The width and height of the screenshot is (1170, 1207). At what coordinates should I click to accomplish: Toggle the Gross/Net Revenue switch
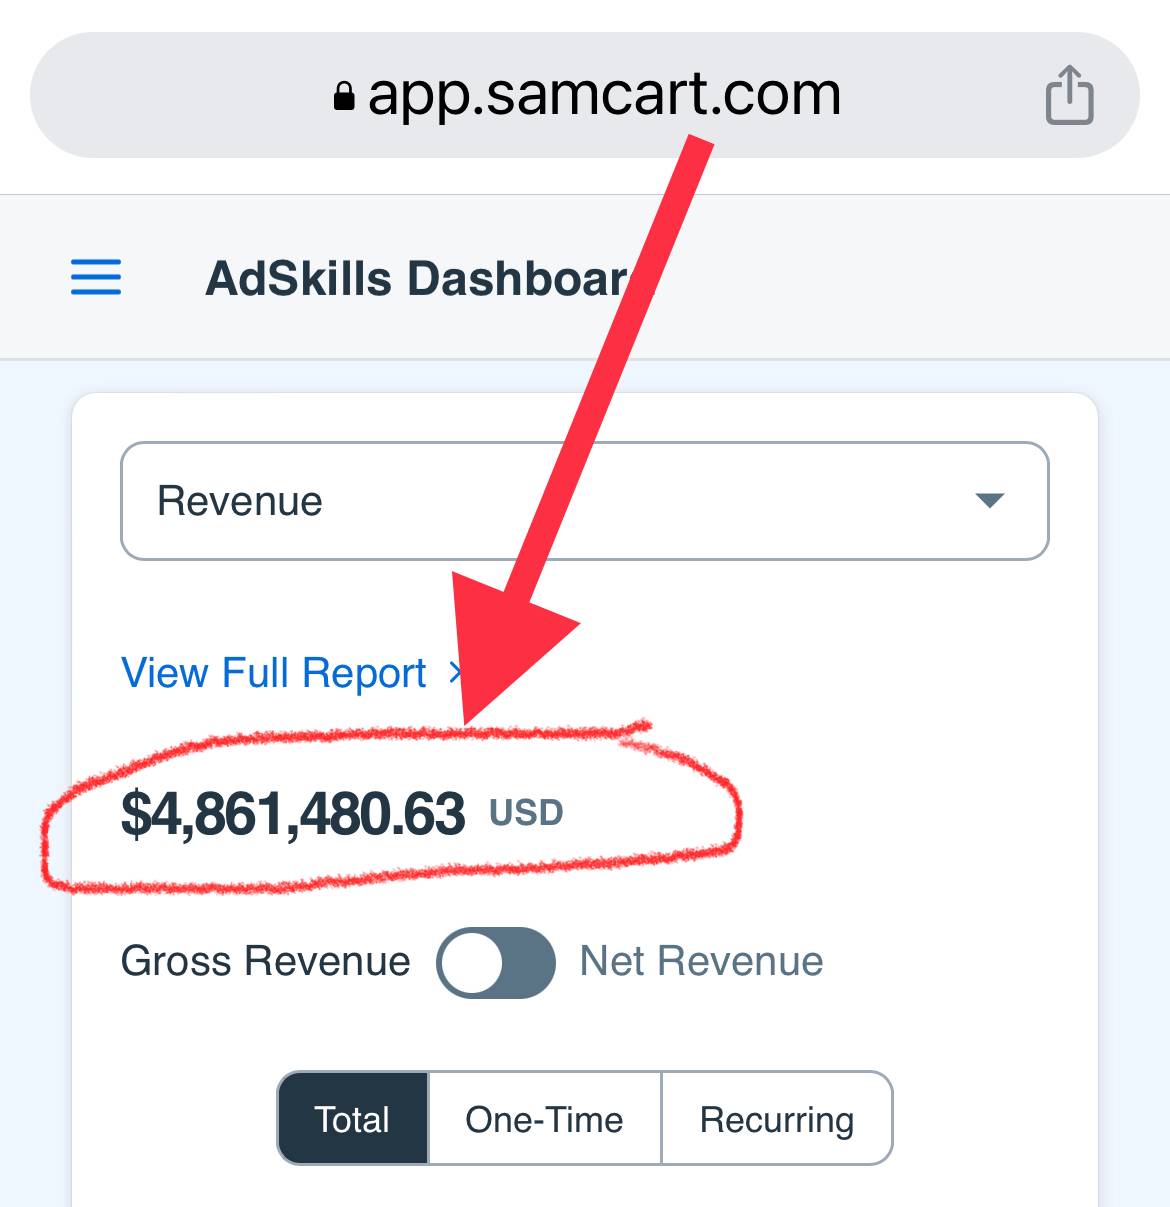pyautogui.click(x=496, y=962)
